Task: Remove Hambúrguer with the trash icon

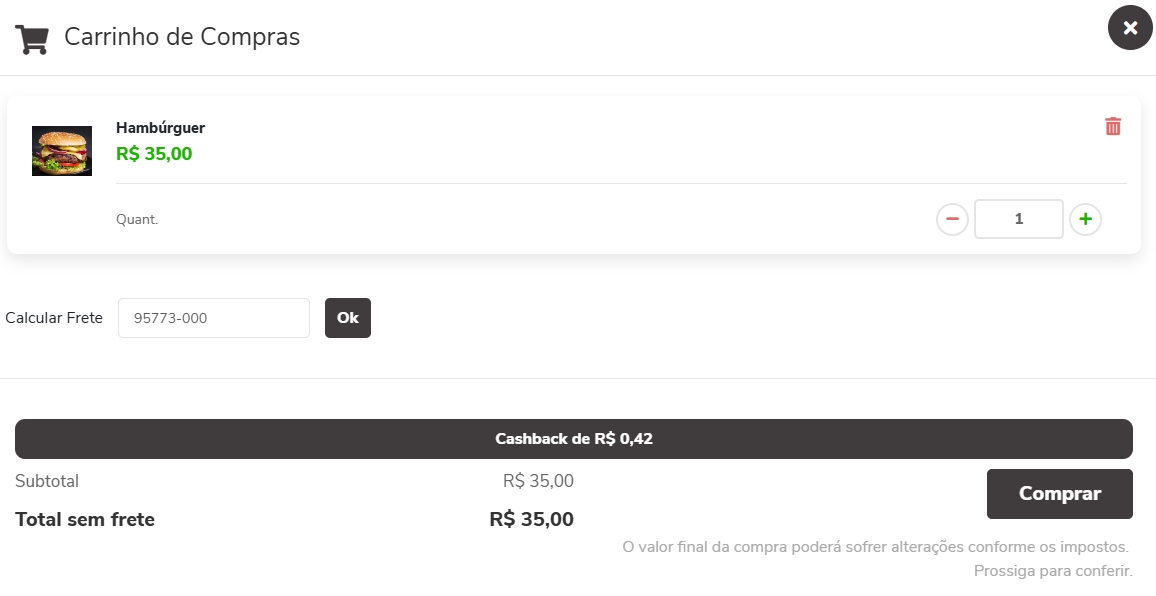Action: (x=1113, y=126)
